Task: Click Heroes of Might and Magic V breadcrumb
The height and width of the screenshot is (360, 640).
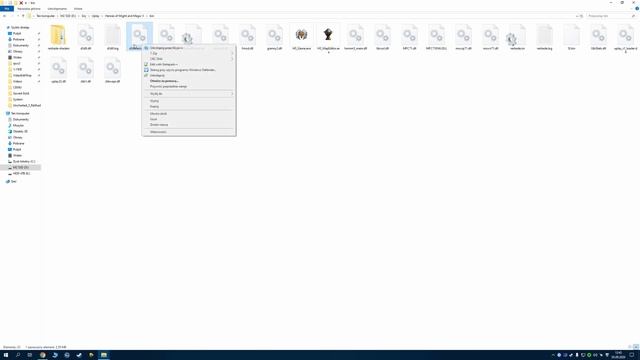Action: point(124,16)
